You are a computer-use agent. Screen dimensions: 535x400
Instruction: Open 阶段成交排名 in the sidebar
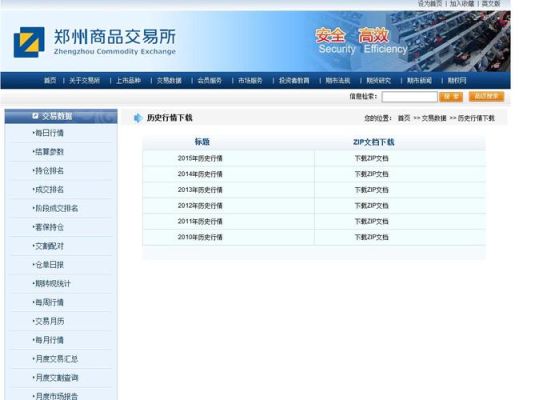[56, 208]
